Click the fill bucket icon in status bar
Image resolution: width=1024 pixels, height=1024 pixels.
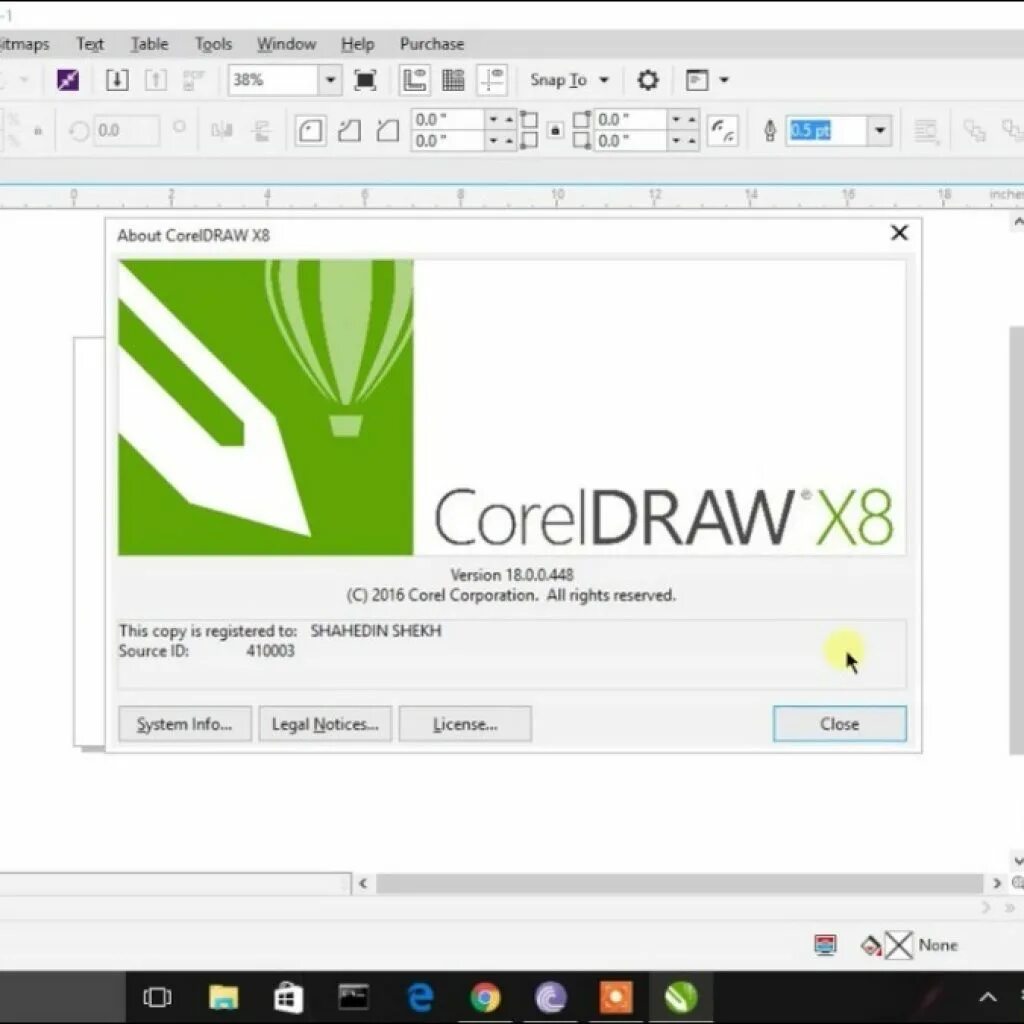(871, 945)
